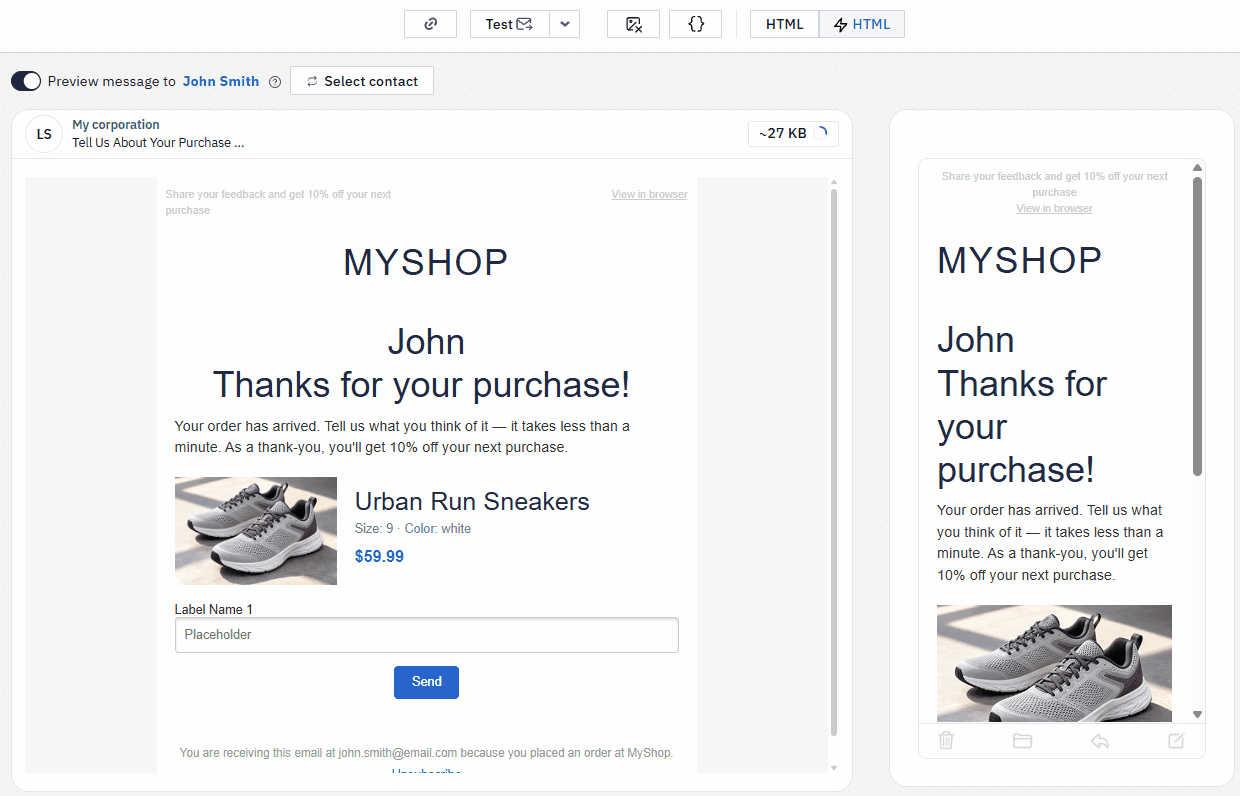This screenshot has width=1240, height=796.
Task: Open View in browser link in desktop preview
Action: [649, 194]
